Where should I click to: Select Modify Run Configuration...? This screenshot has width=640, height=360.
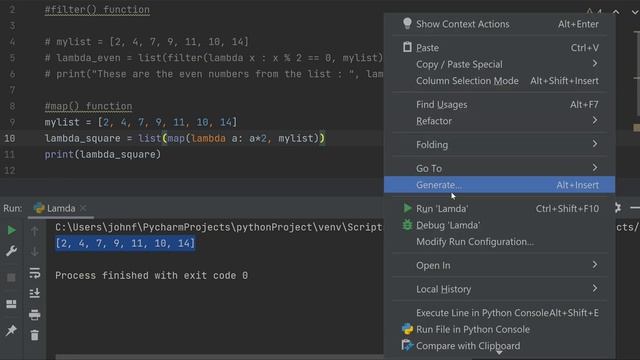[x=500, y=242]
